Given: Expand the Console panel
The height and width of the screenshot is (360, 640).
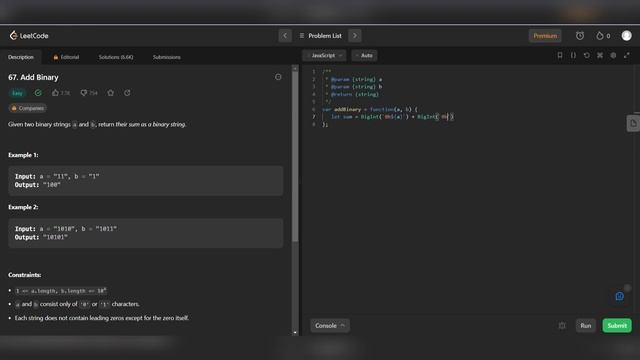Looking at the screenshot, I should [x=330, y=326].
